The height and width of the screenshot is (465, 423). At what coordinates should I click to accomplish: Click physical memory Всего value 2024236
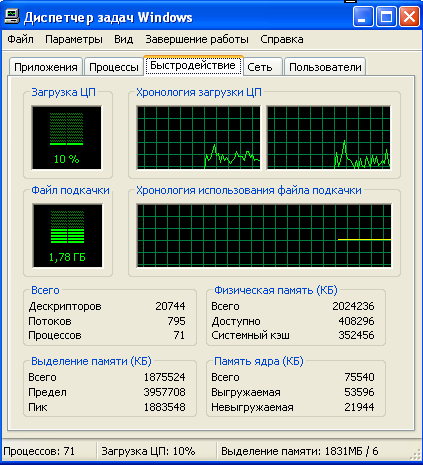click(353, 306)
